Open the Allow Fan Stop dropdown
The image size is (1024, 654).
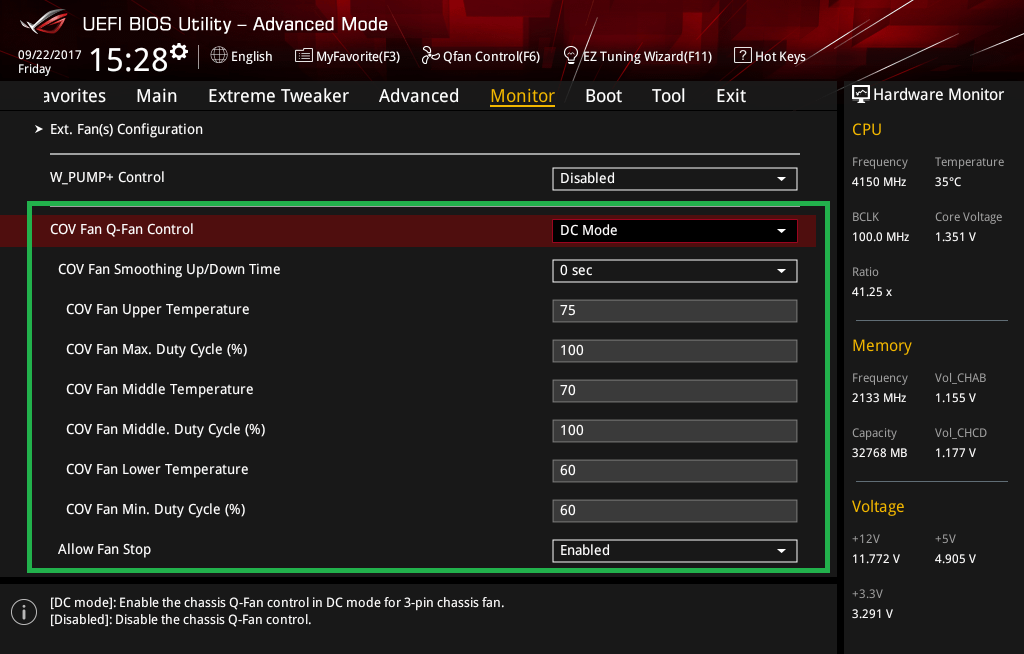675,551
